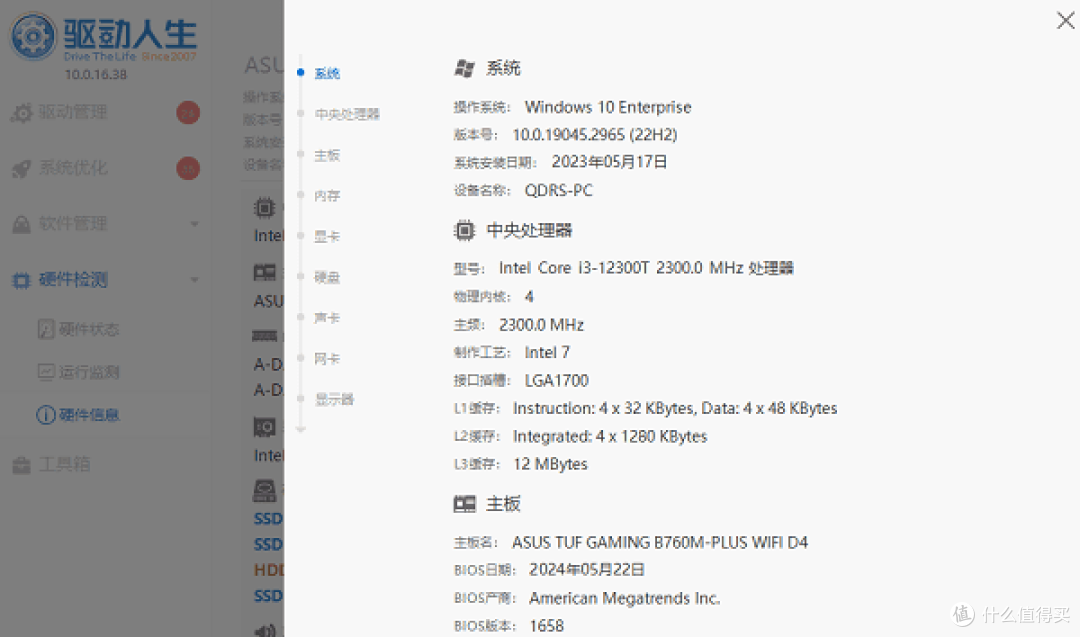Click the CPU chip icon beside 中央处理器 heading
1080x637 pixels.
click(464, 230)
